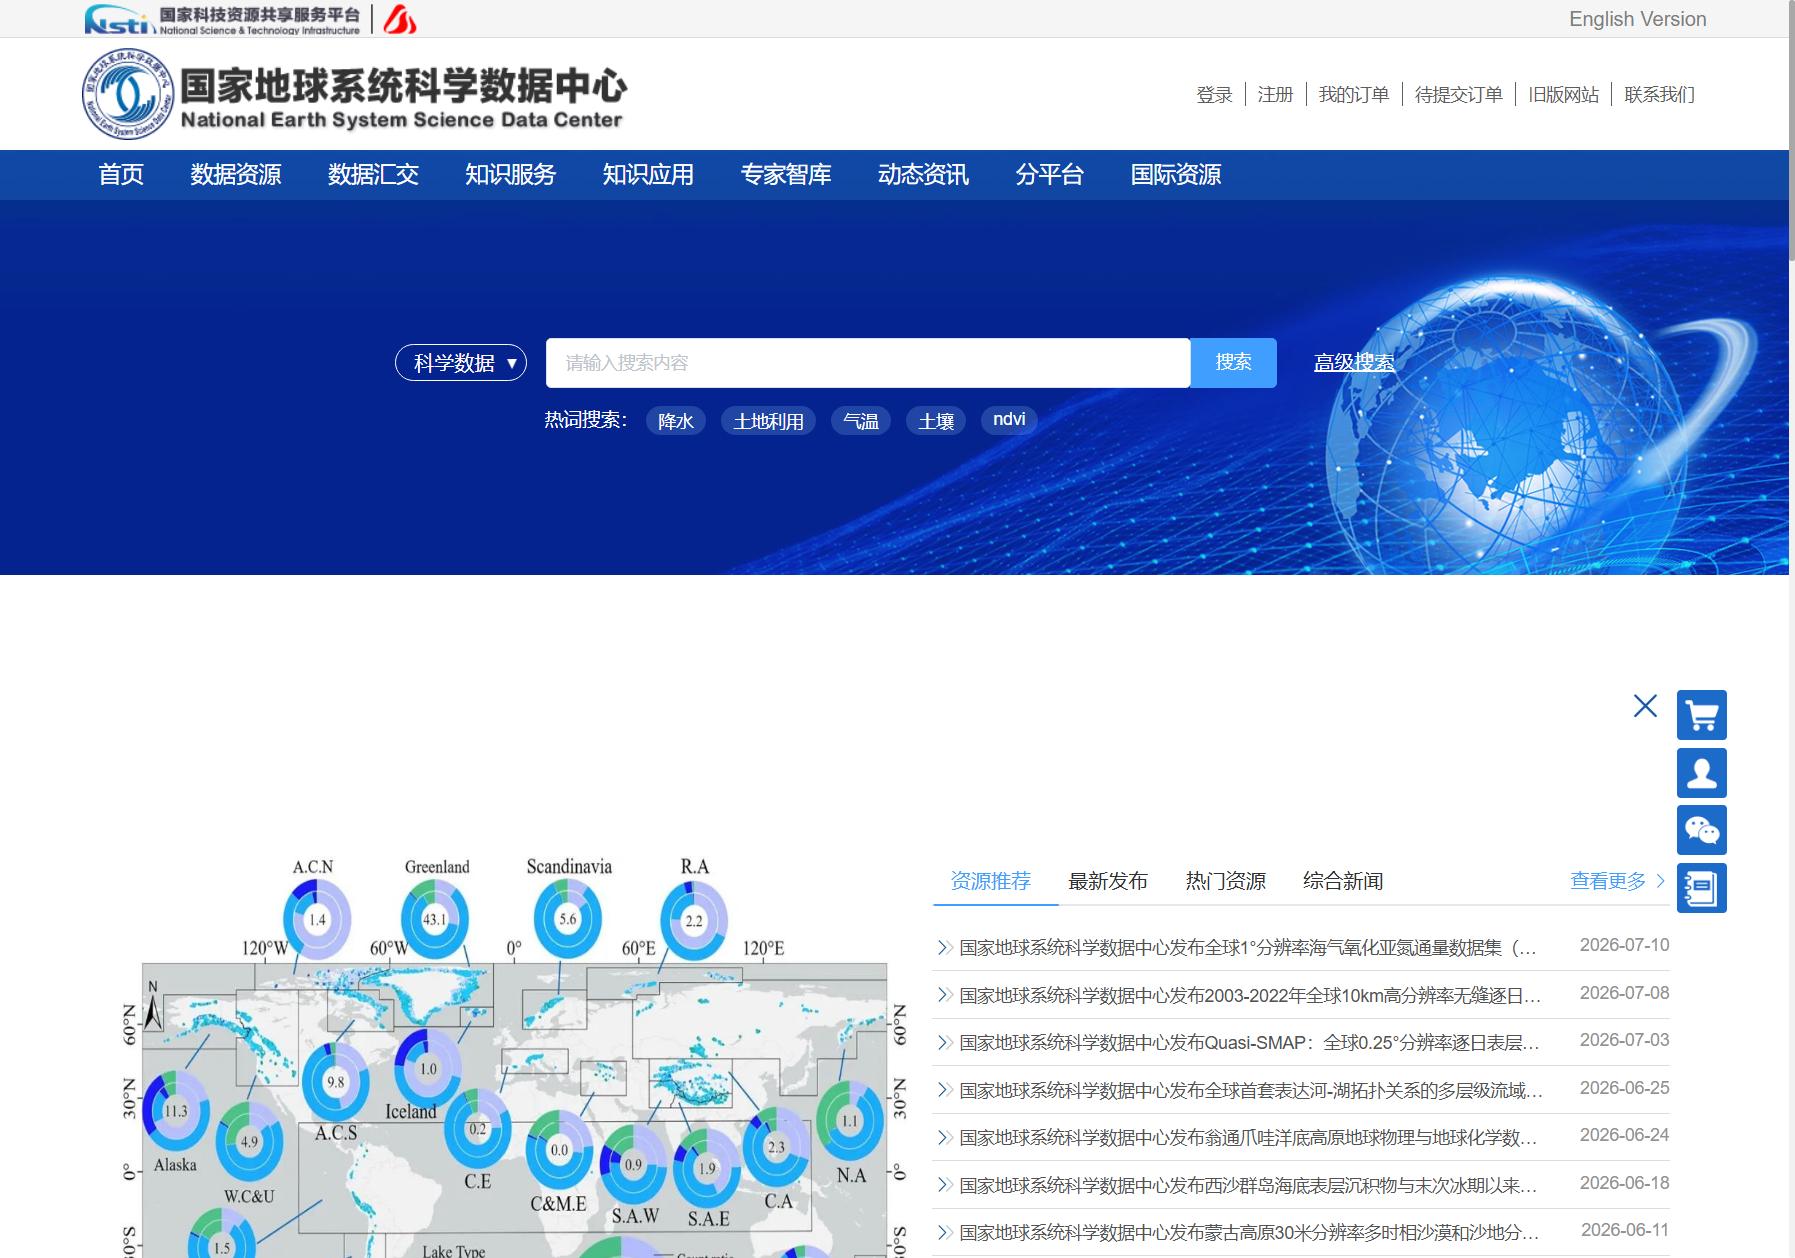This screenshot has width=1795, height=1258.
Task: Click 查看更多 to view more
Action: (x=1608, y=881)
